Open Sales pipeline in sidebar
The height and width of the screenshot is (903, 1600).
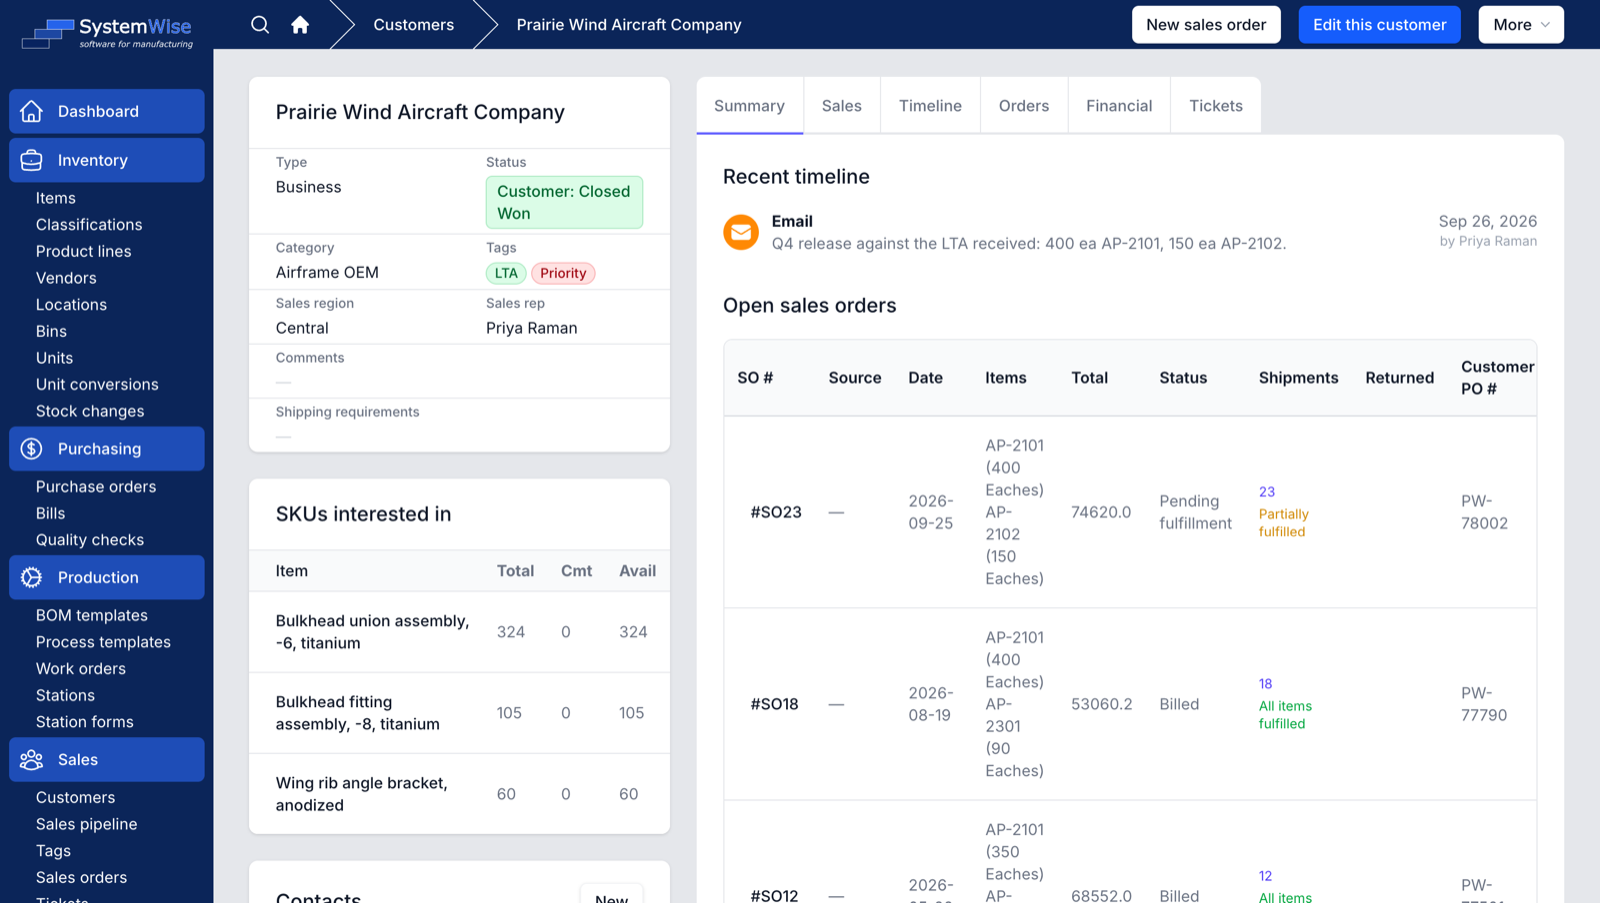point(87,824)
